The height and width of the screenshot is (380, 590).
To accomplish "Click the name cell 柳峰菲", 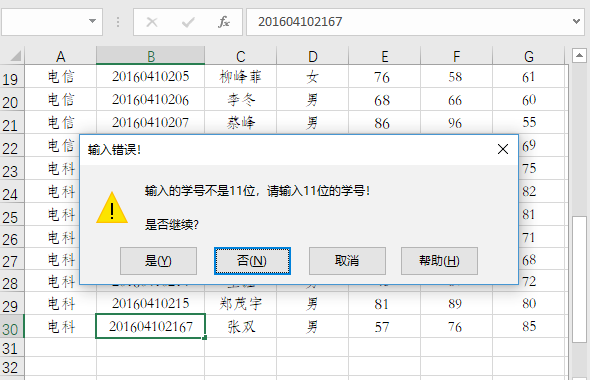I will click(240, 77).
